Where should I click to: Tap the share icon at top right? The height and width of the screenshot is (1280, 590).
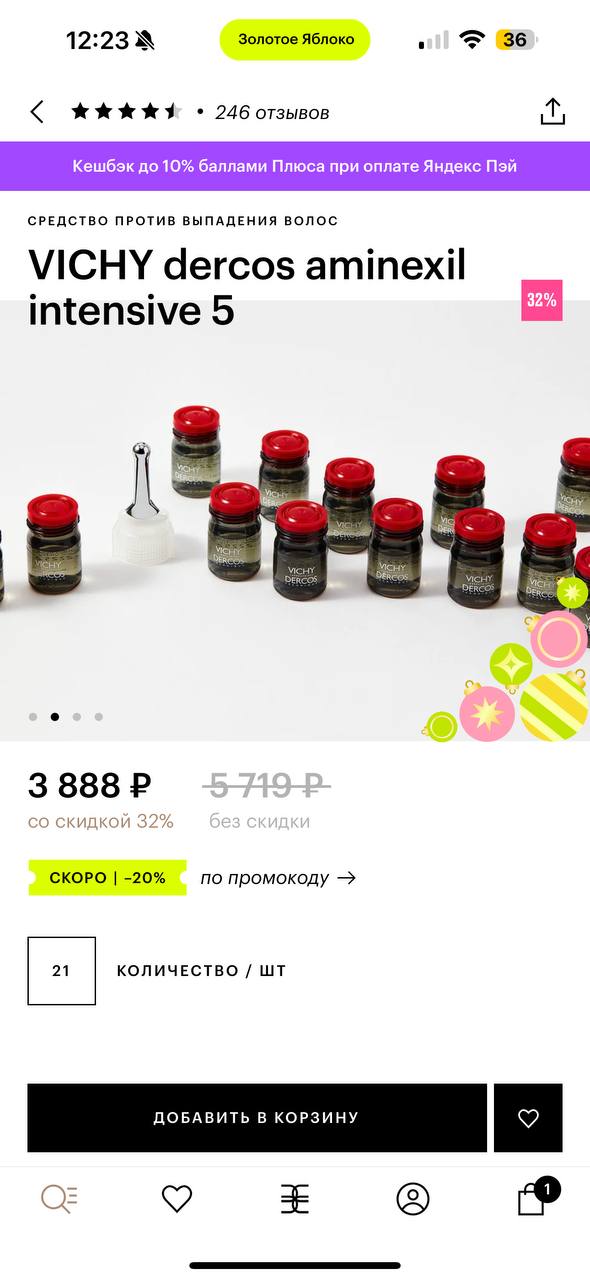(x=553, y=111)
